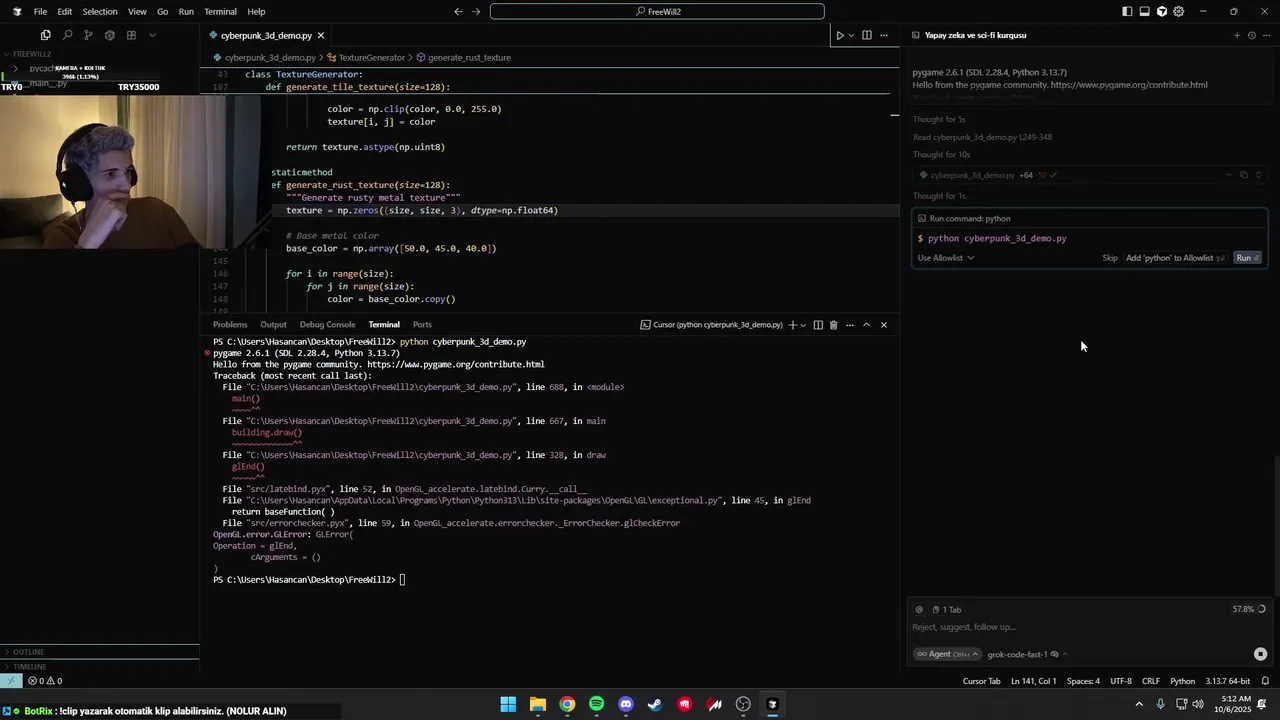Toggle the primary sidebar layout icon
This screenshot has height=720, width=1280.
(x=1127, y=12)
